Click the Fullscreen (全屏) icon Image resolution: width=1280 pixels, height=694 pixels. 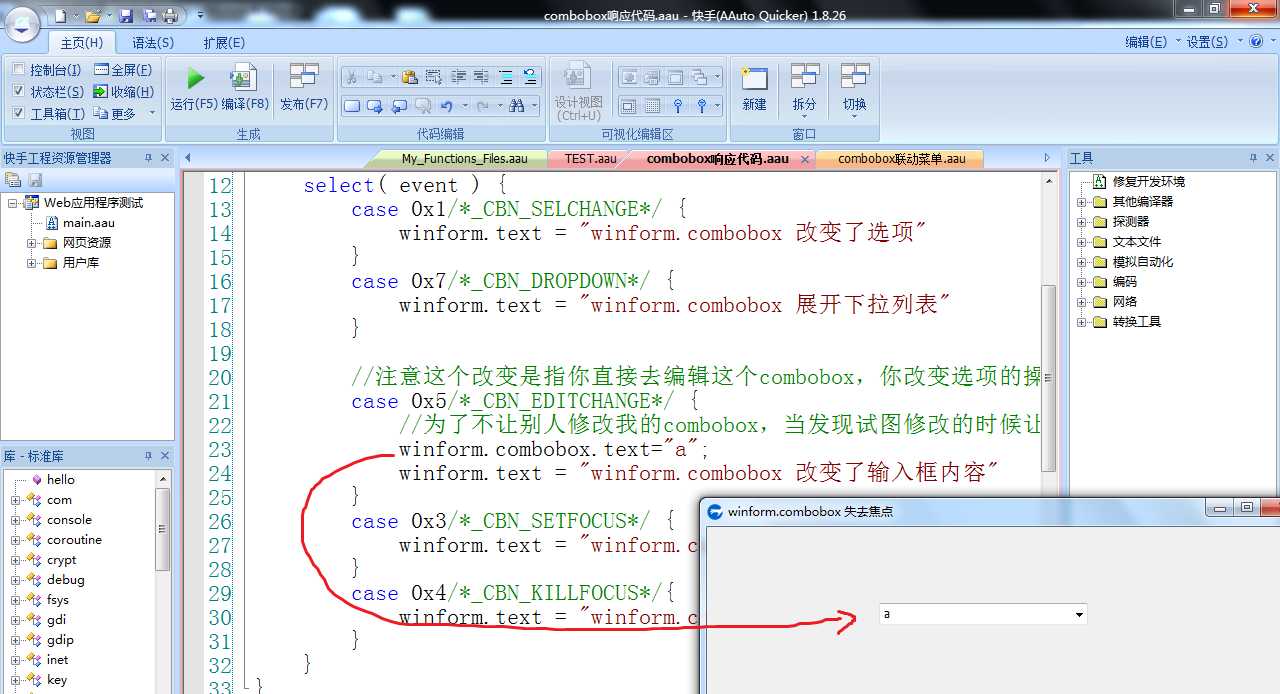[102, 70]
